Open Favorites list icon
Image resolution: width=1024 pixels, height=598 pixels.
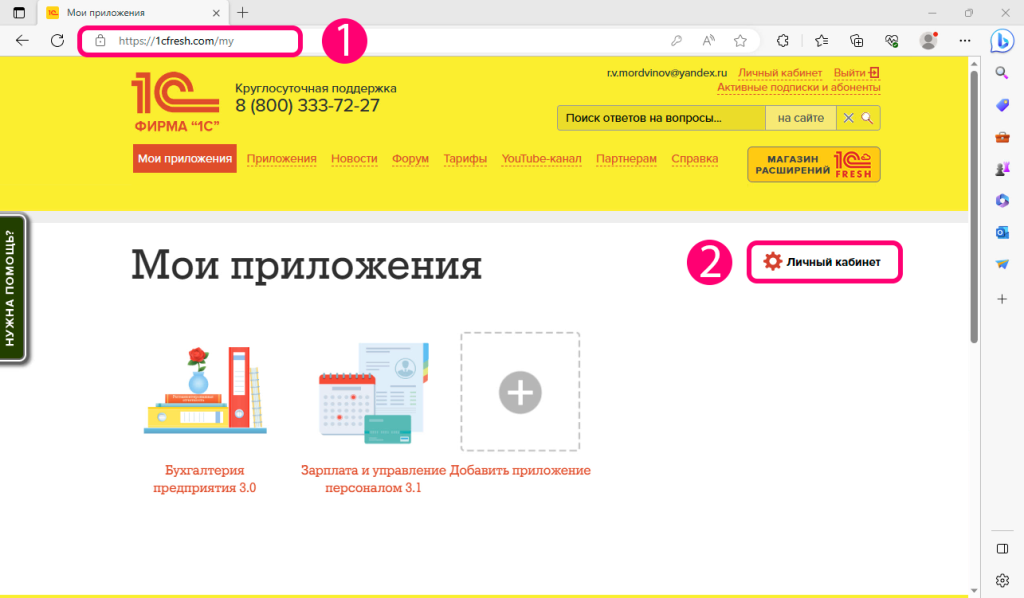822,40
